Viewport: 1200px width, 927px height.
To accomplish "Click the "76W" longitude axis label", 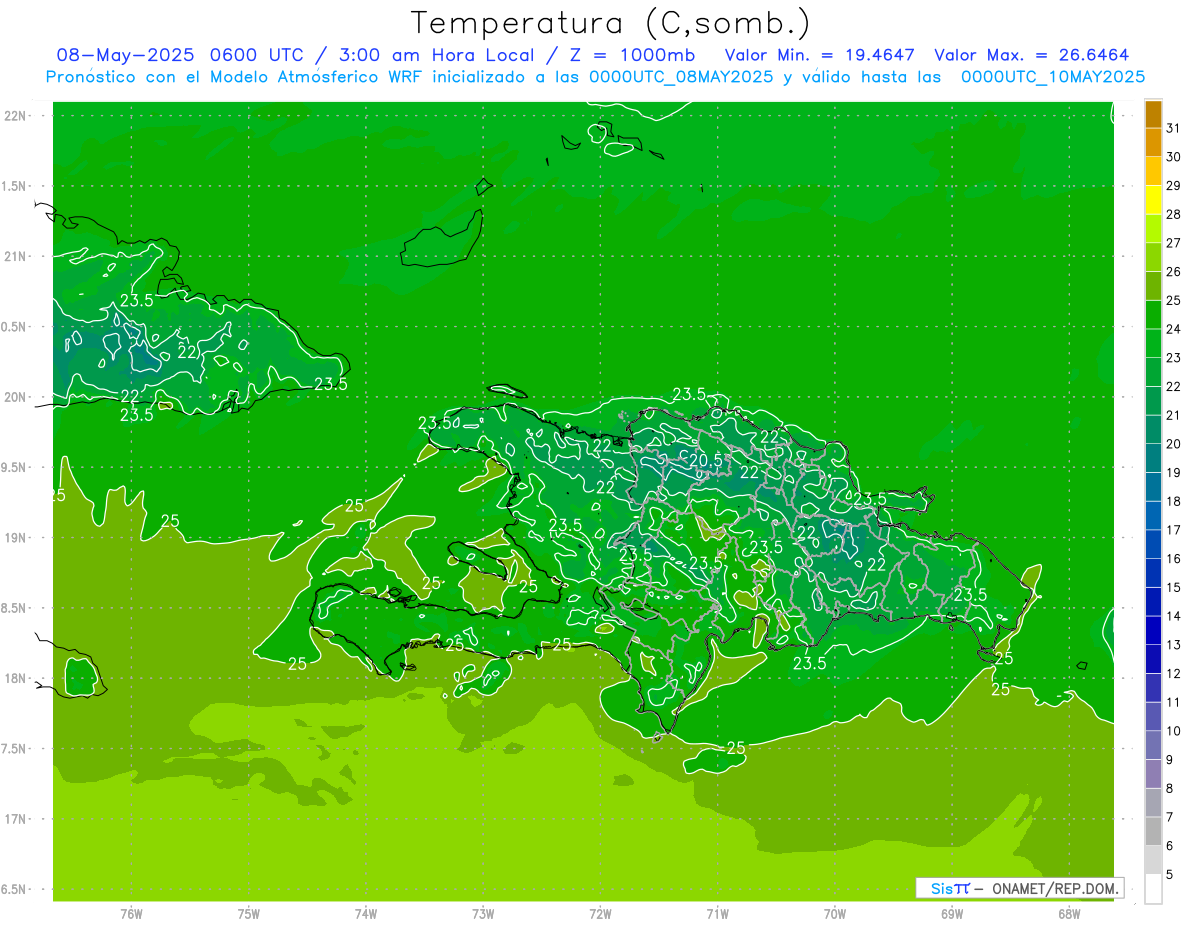I will coord(132,913).
